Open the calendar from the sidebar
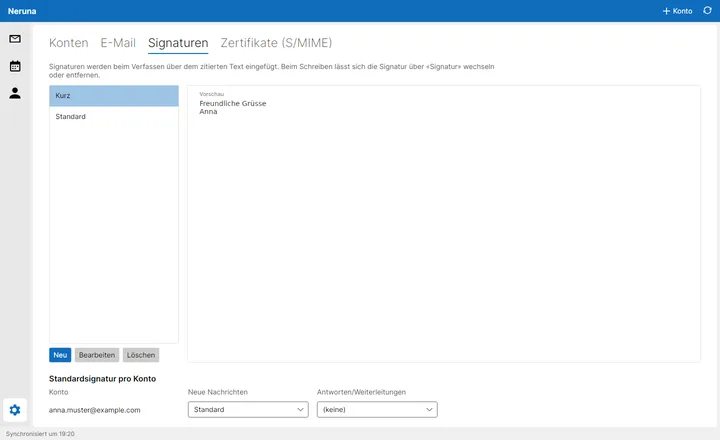The width and height of the screenshot is (720, 440). pyautogui.click(x=15, y=66)
